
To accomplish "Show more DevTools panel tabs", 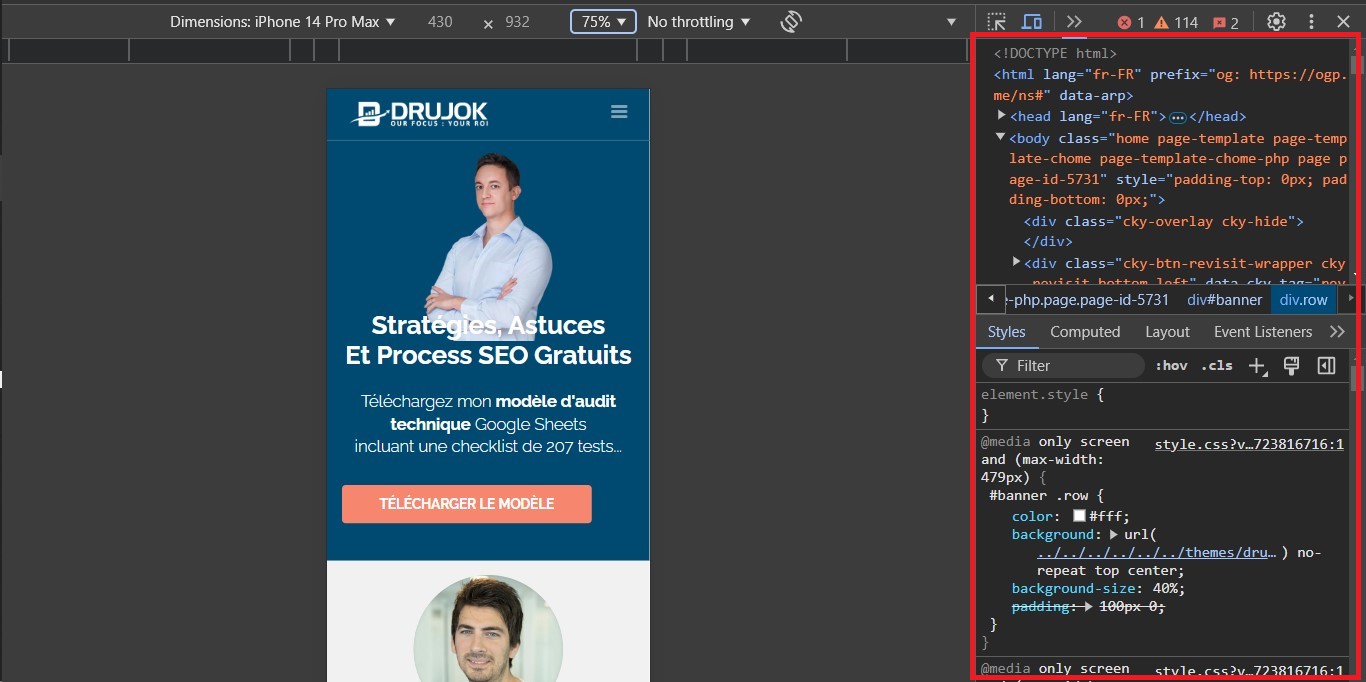I will pos(1074,22).
